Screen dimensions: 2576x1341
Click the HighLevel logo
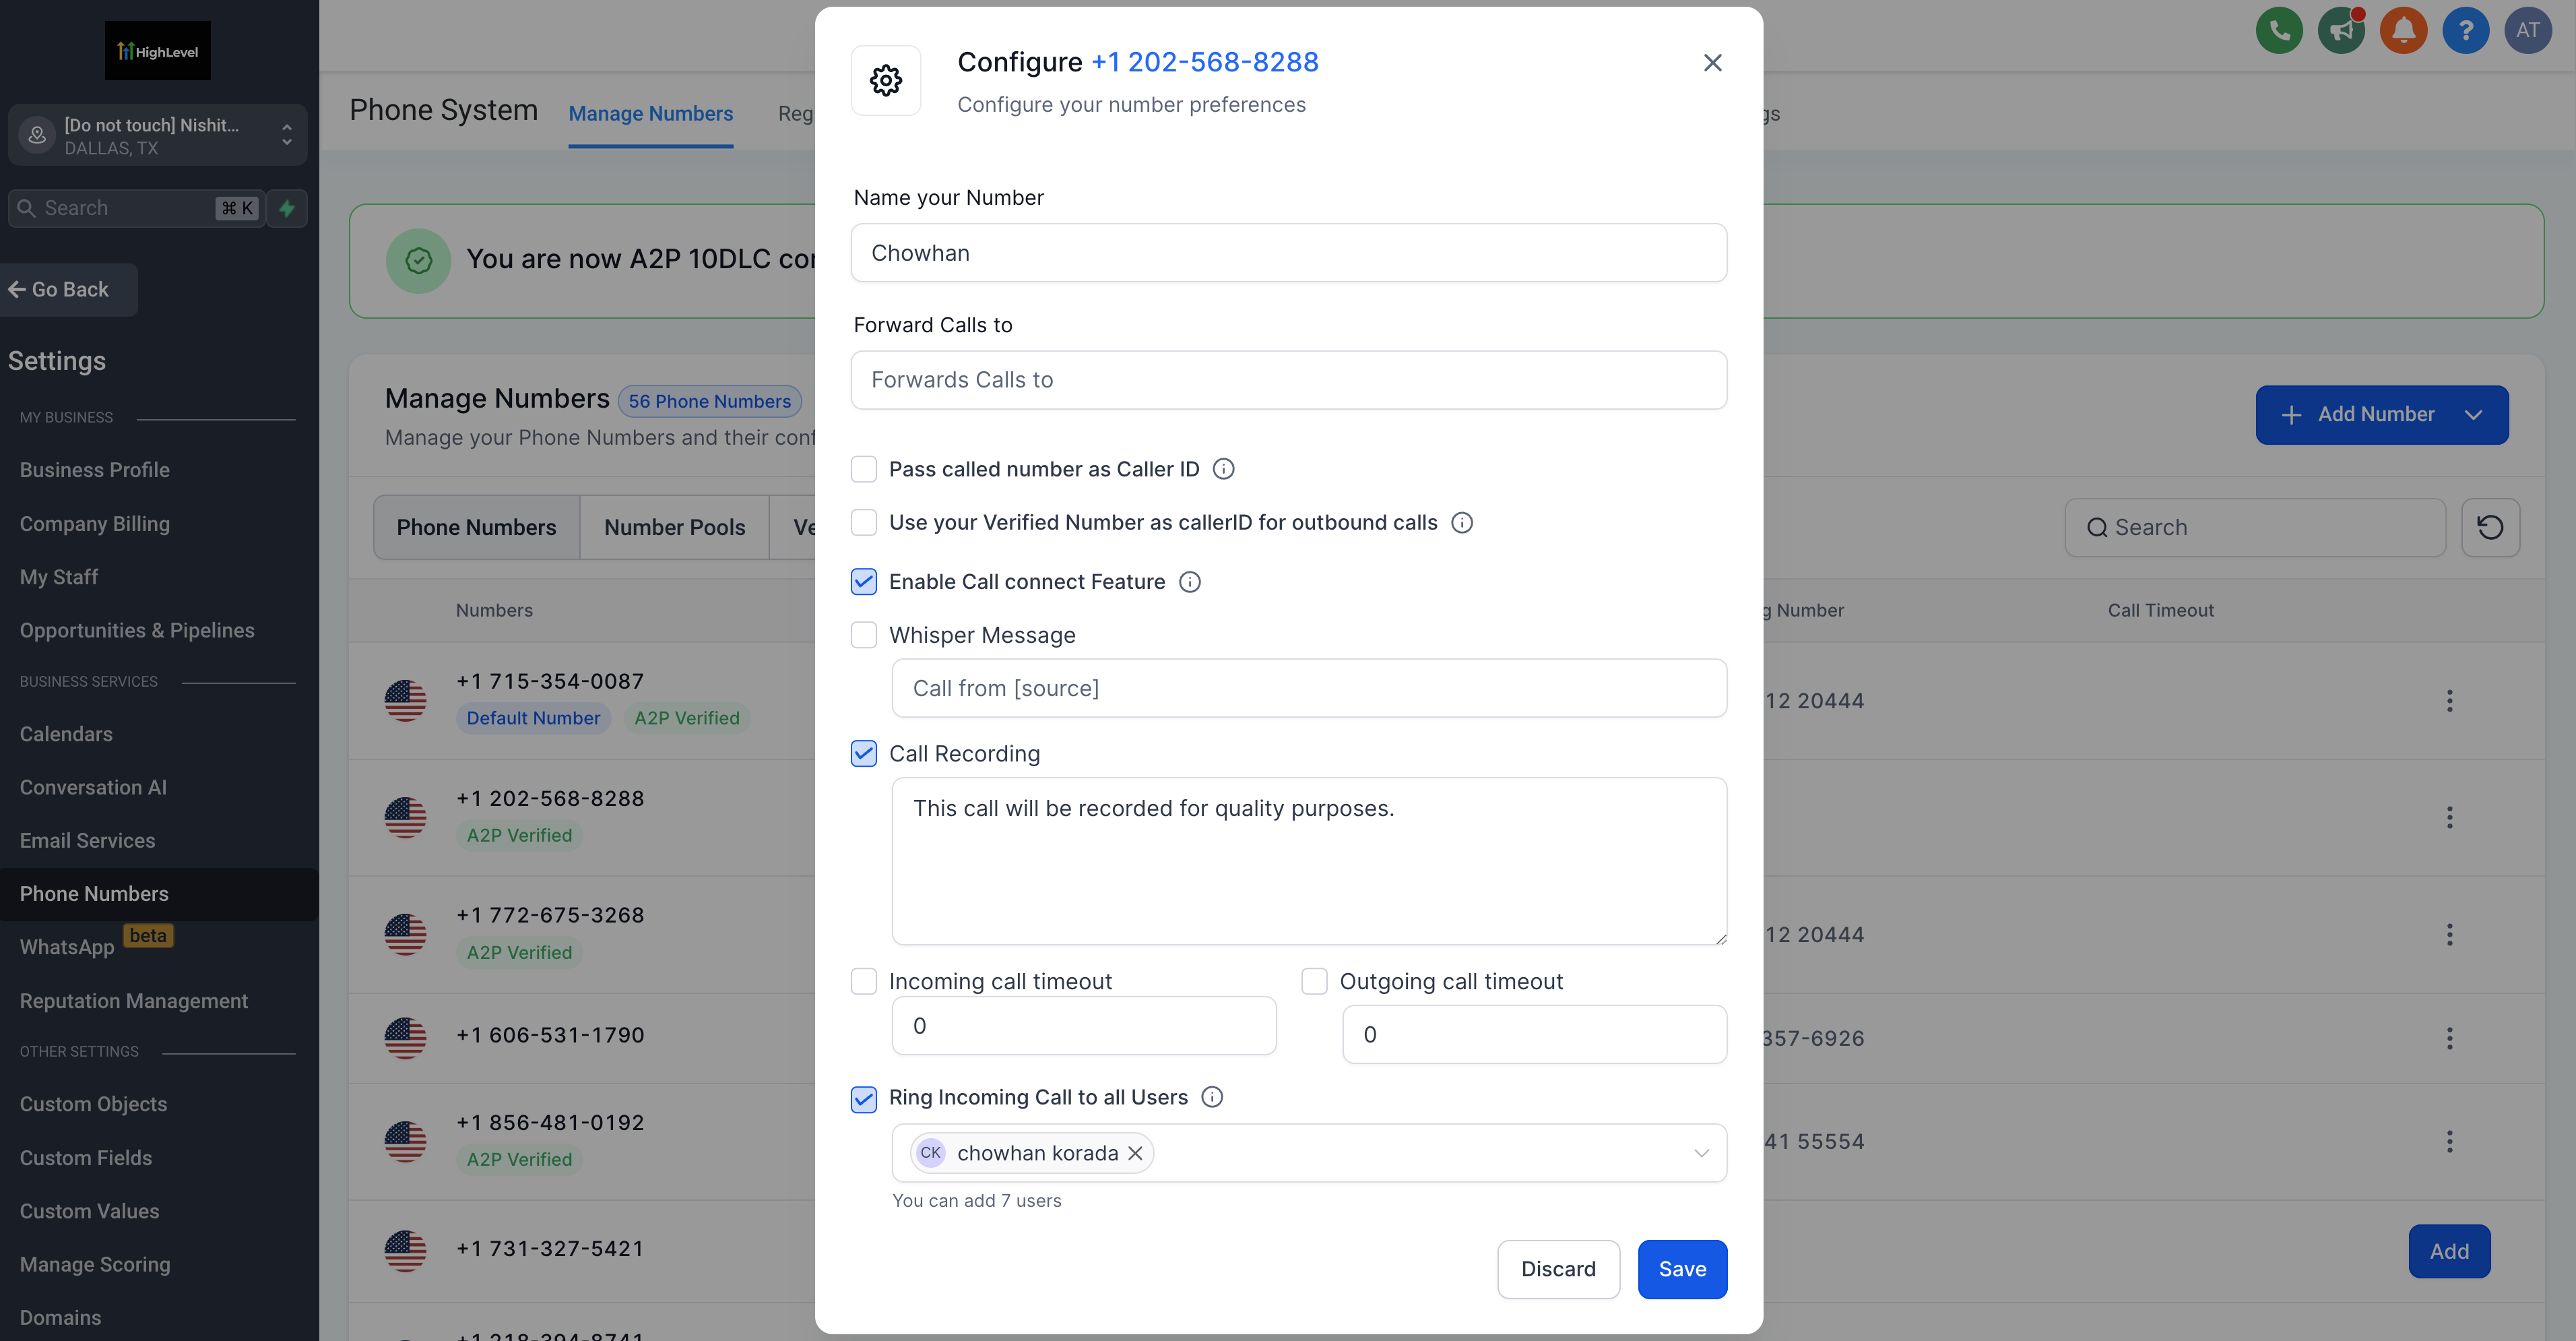pos(158,51)
